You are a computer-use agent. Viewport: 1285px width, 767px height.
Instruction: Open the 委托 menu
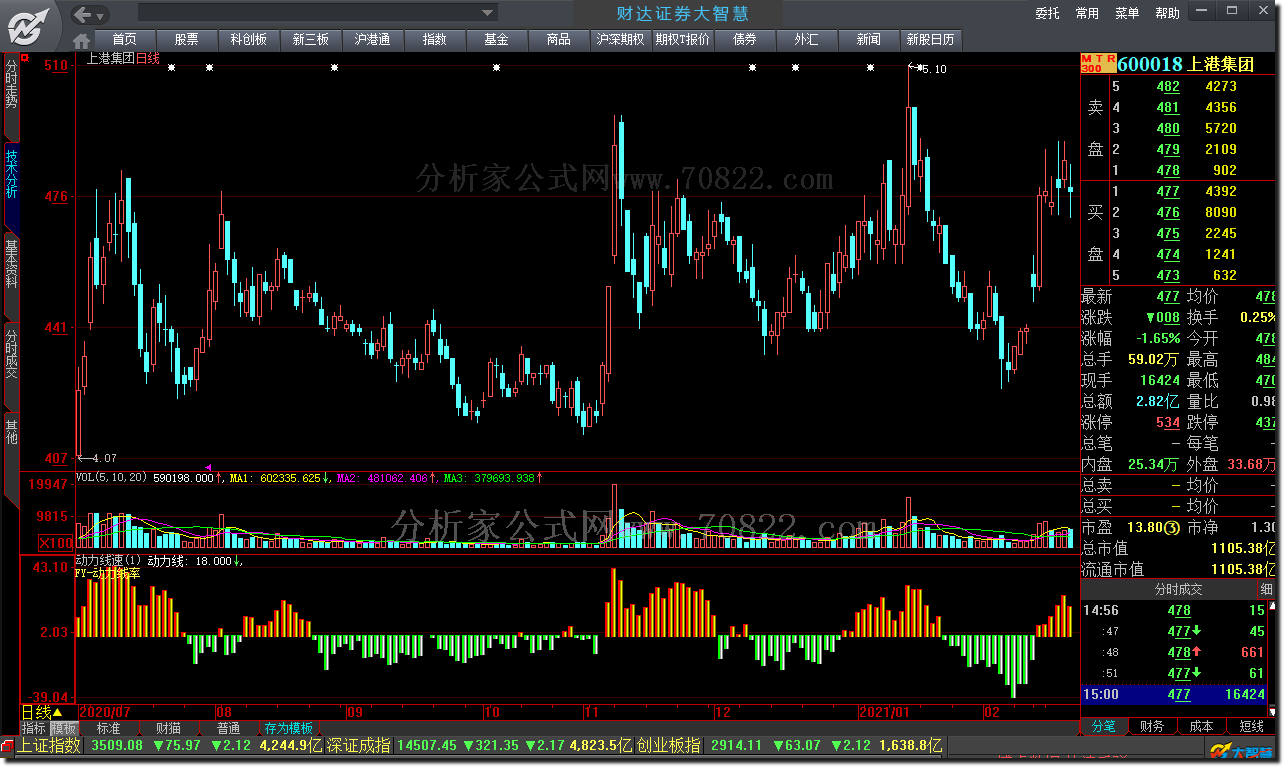point(1047,13)
